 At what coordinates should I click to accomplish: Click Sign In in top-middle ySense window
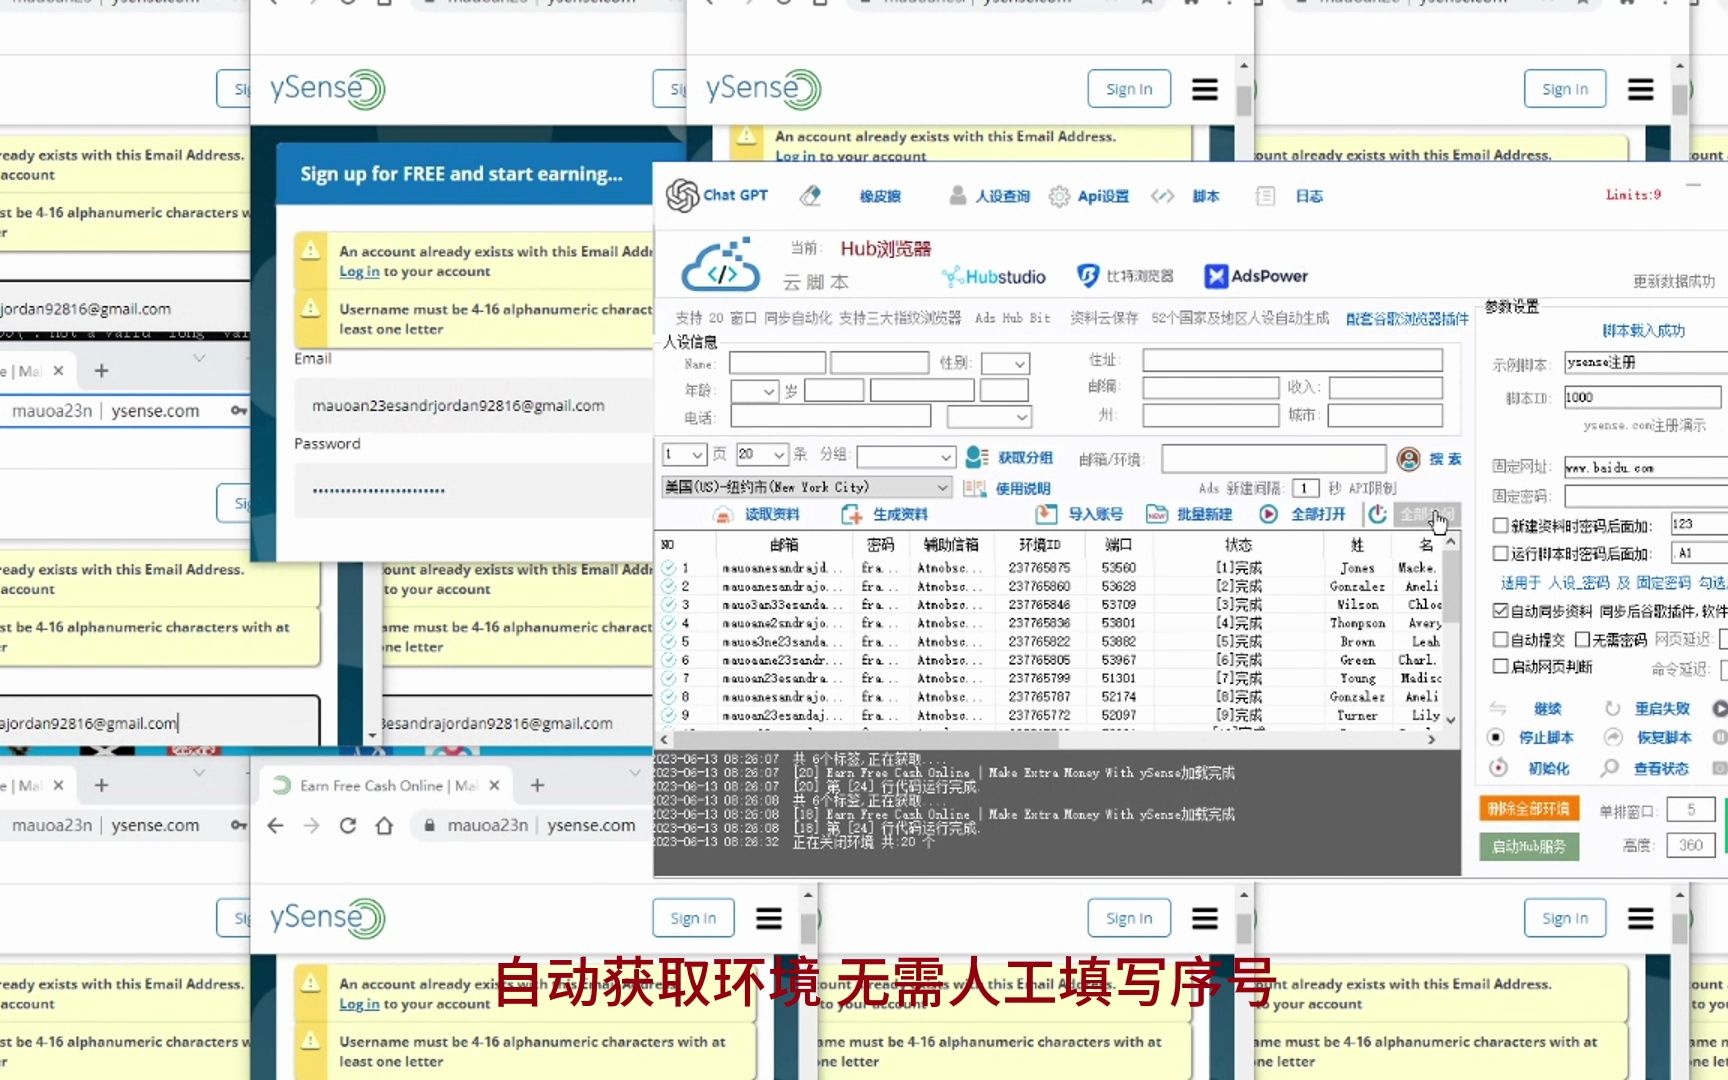click(1129, 89)
